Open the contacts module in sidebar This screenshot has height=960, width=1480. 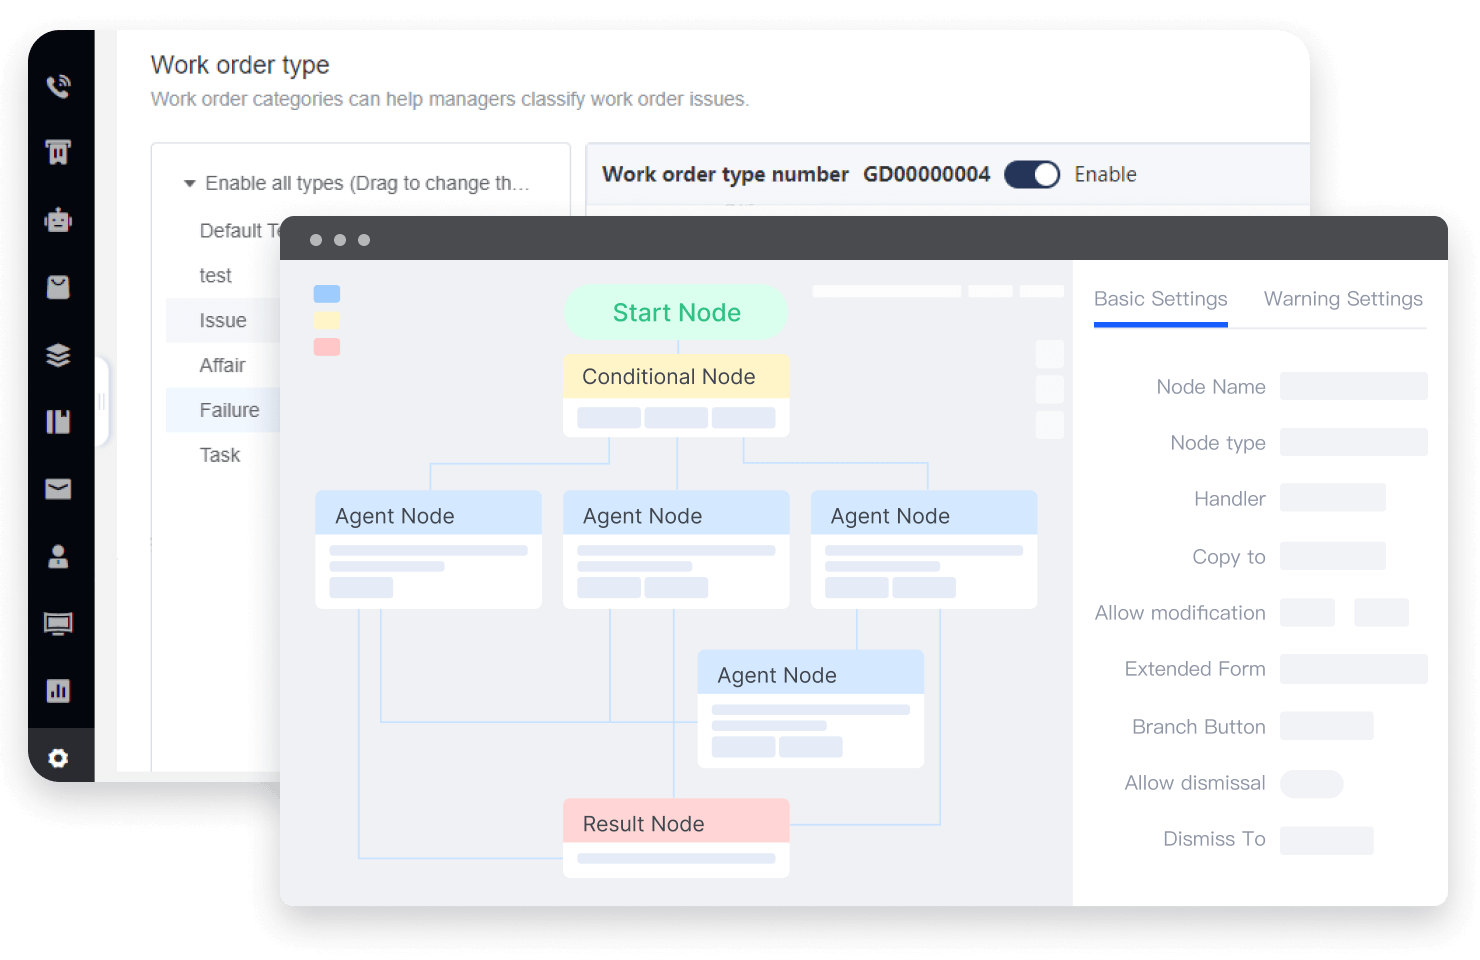point(57,557)
